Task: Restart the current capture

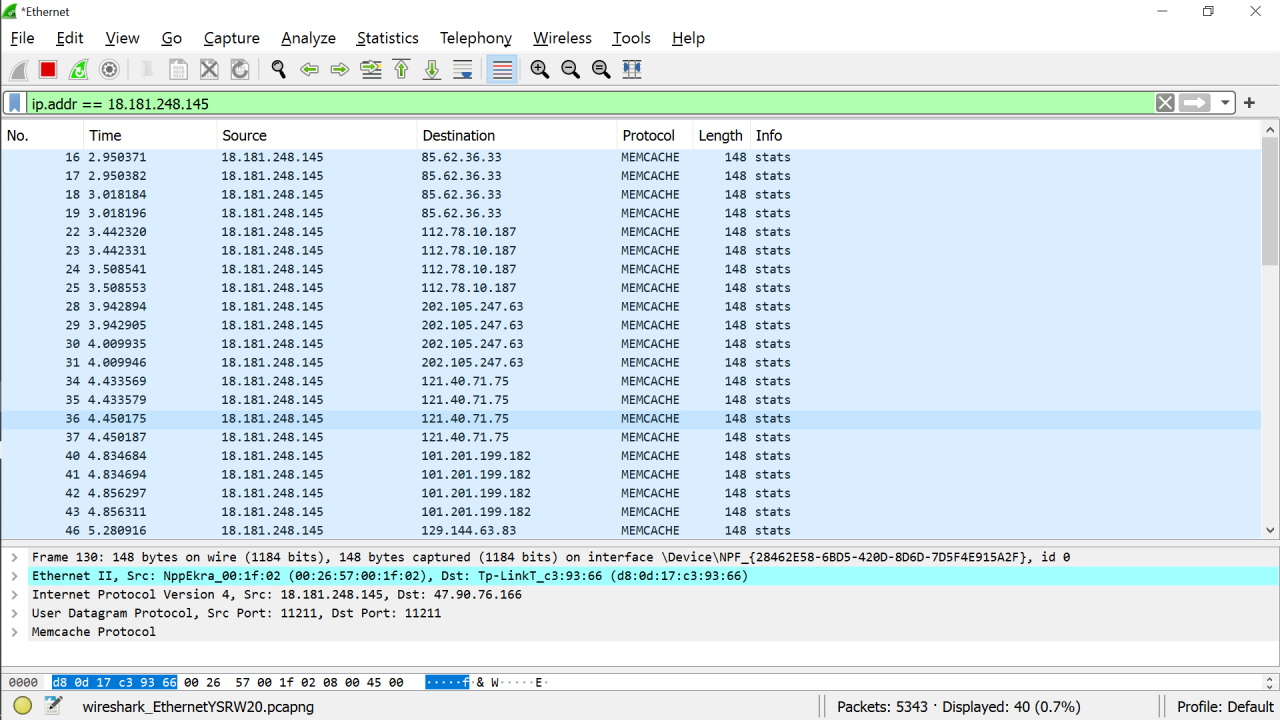Action: [x=79, y=70]
